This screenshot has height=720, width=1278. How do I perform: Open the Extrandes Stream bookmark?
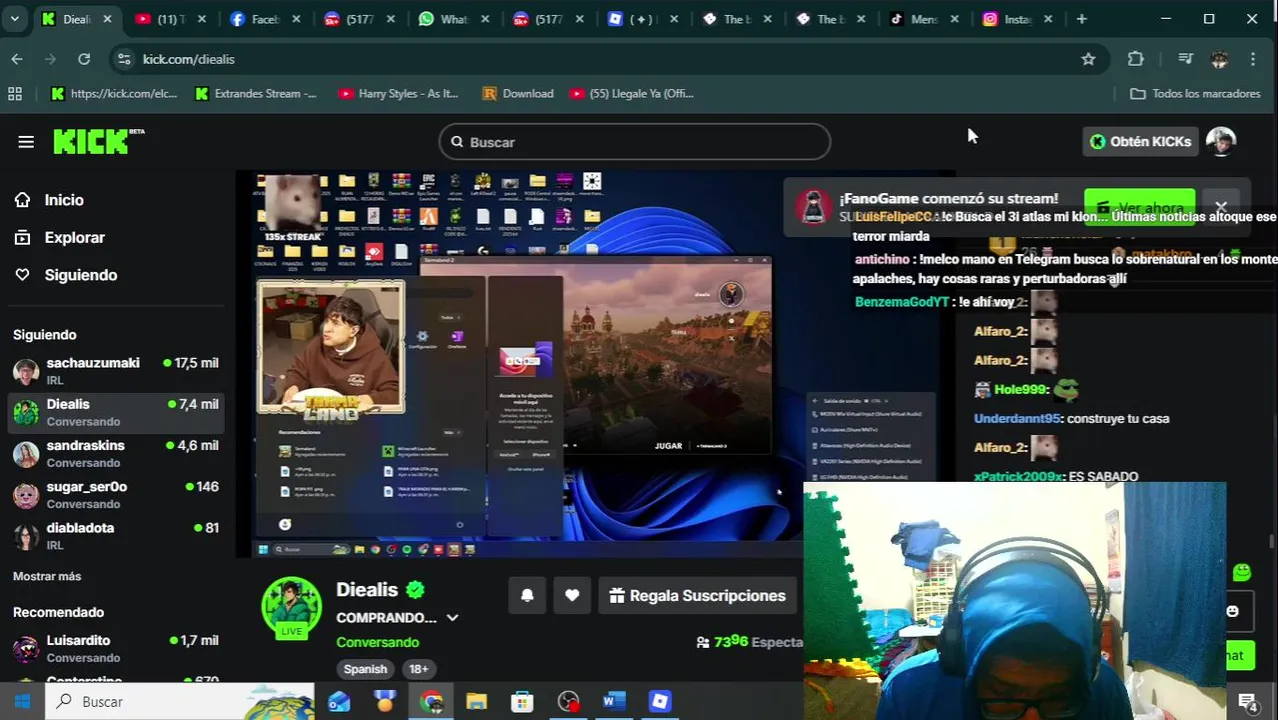tap(255, 93)
